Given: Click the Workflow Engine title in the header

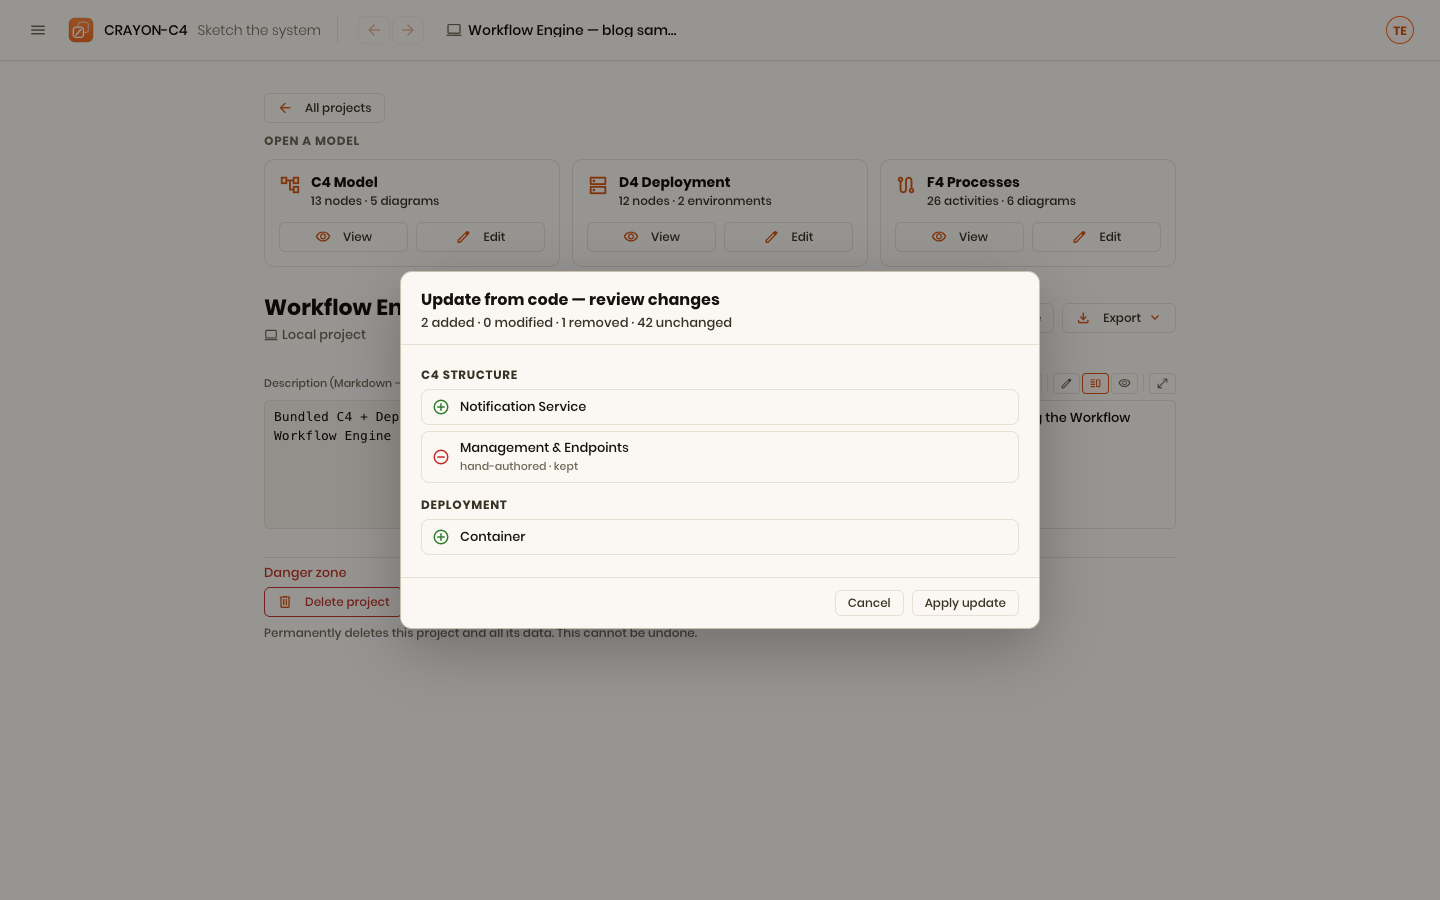Looking at the screenshot, I should point(572,30).
